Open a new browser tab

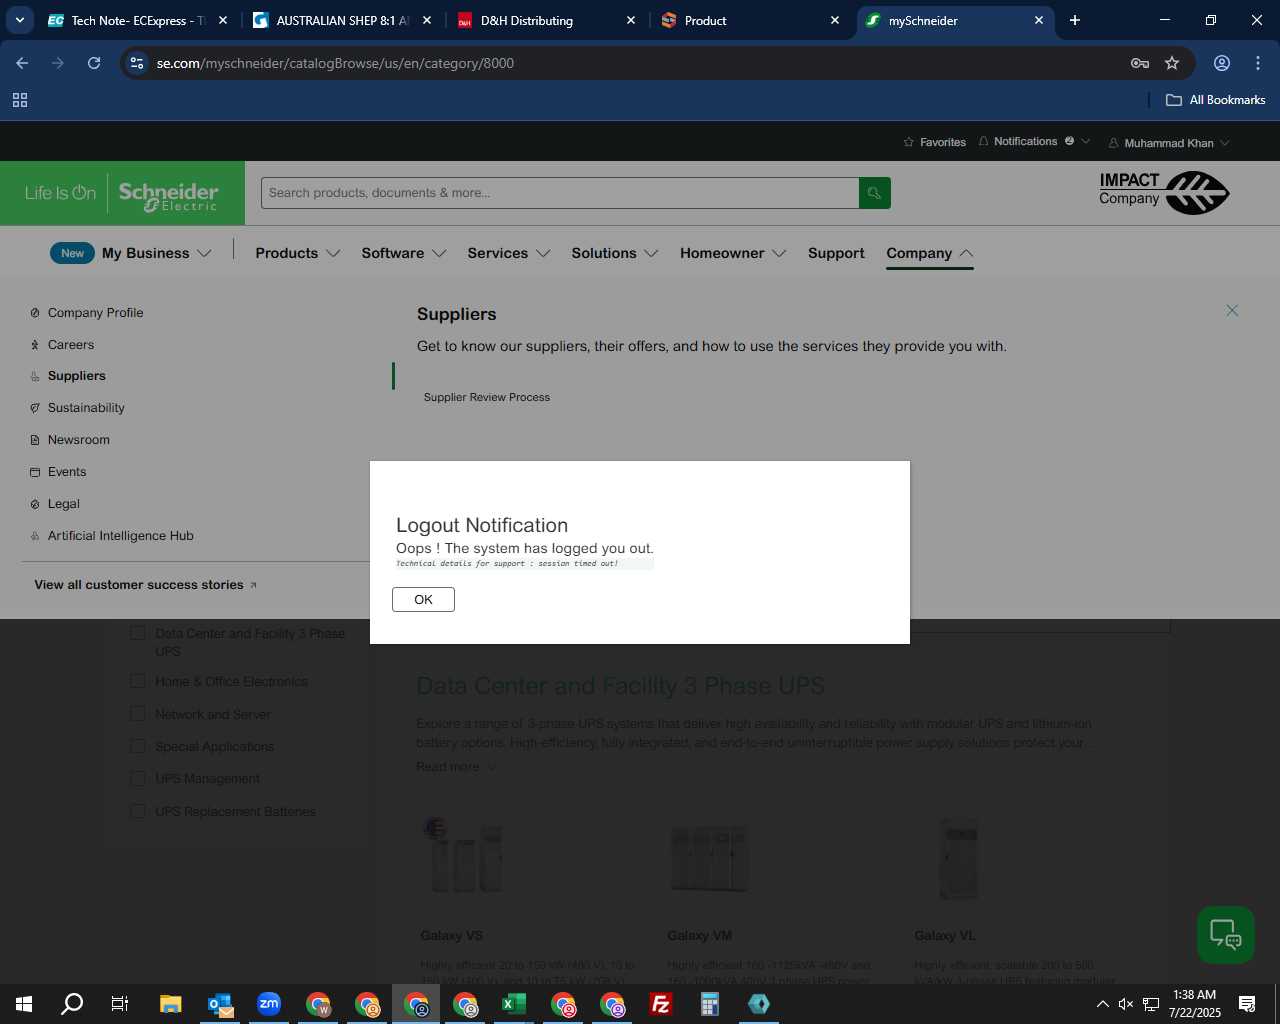[1075, 20]
